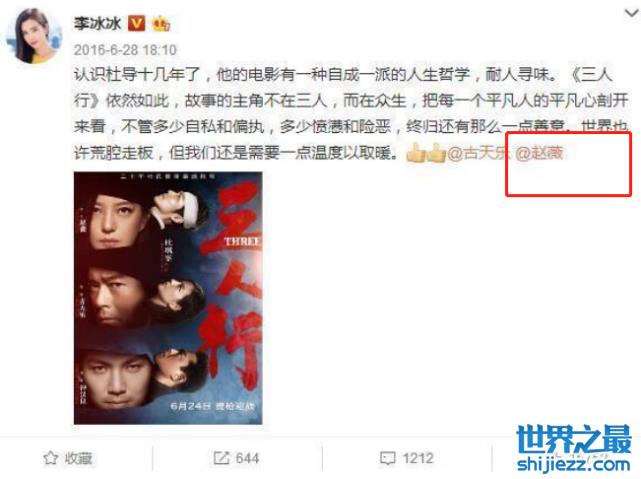
Task: Click the comment bubble icon
Action: click(x=388, y=458)
